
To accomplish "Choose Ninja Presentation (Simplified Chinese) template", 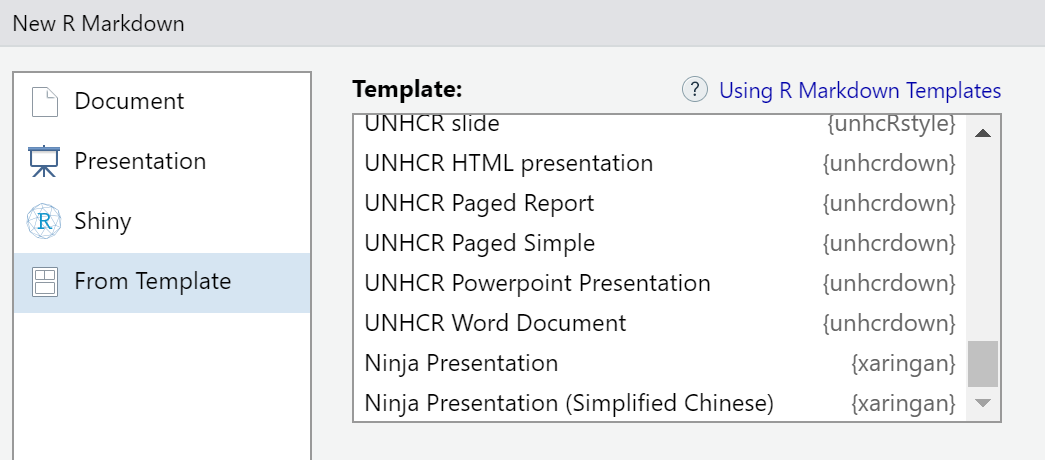I will (569, 403).
